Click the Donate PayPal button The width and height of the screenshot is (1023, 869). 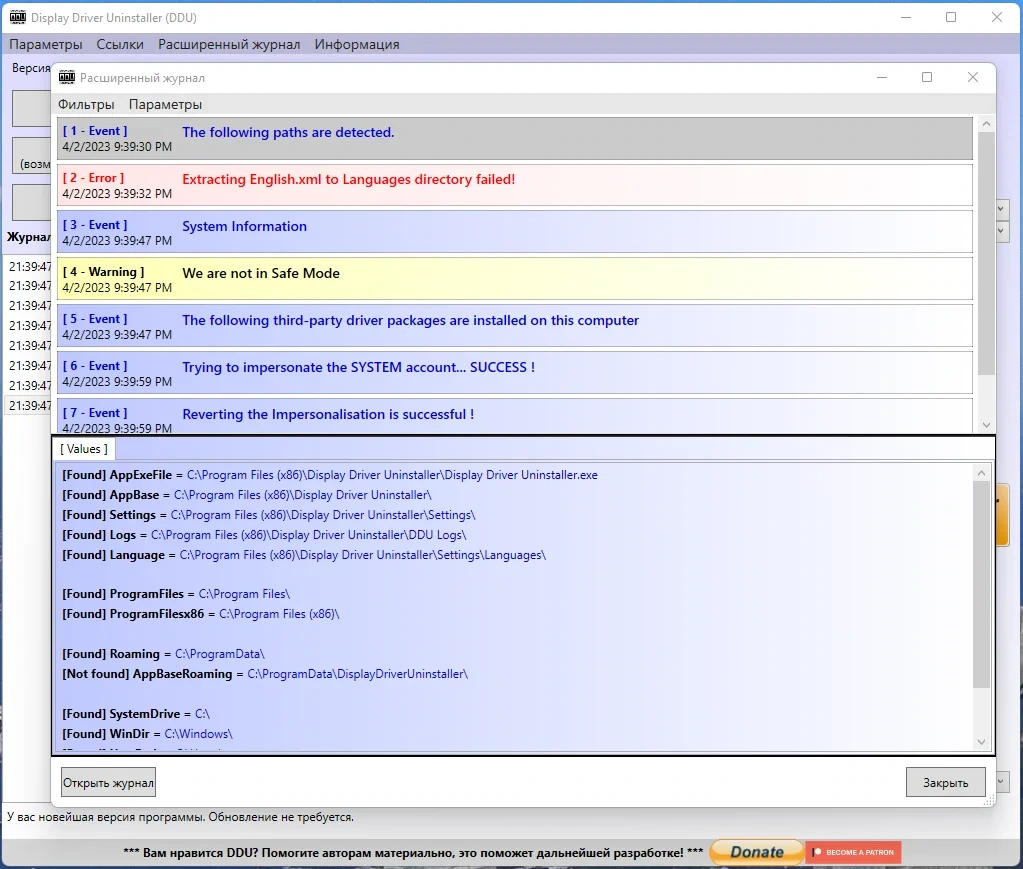pos(757,851)
